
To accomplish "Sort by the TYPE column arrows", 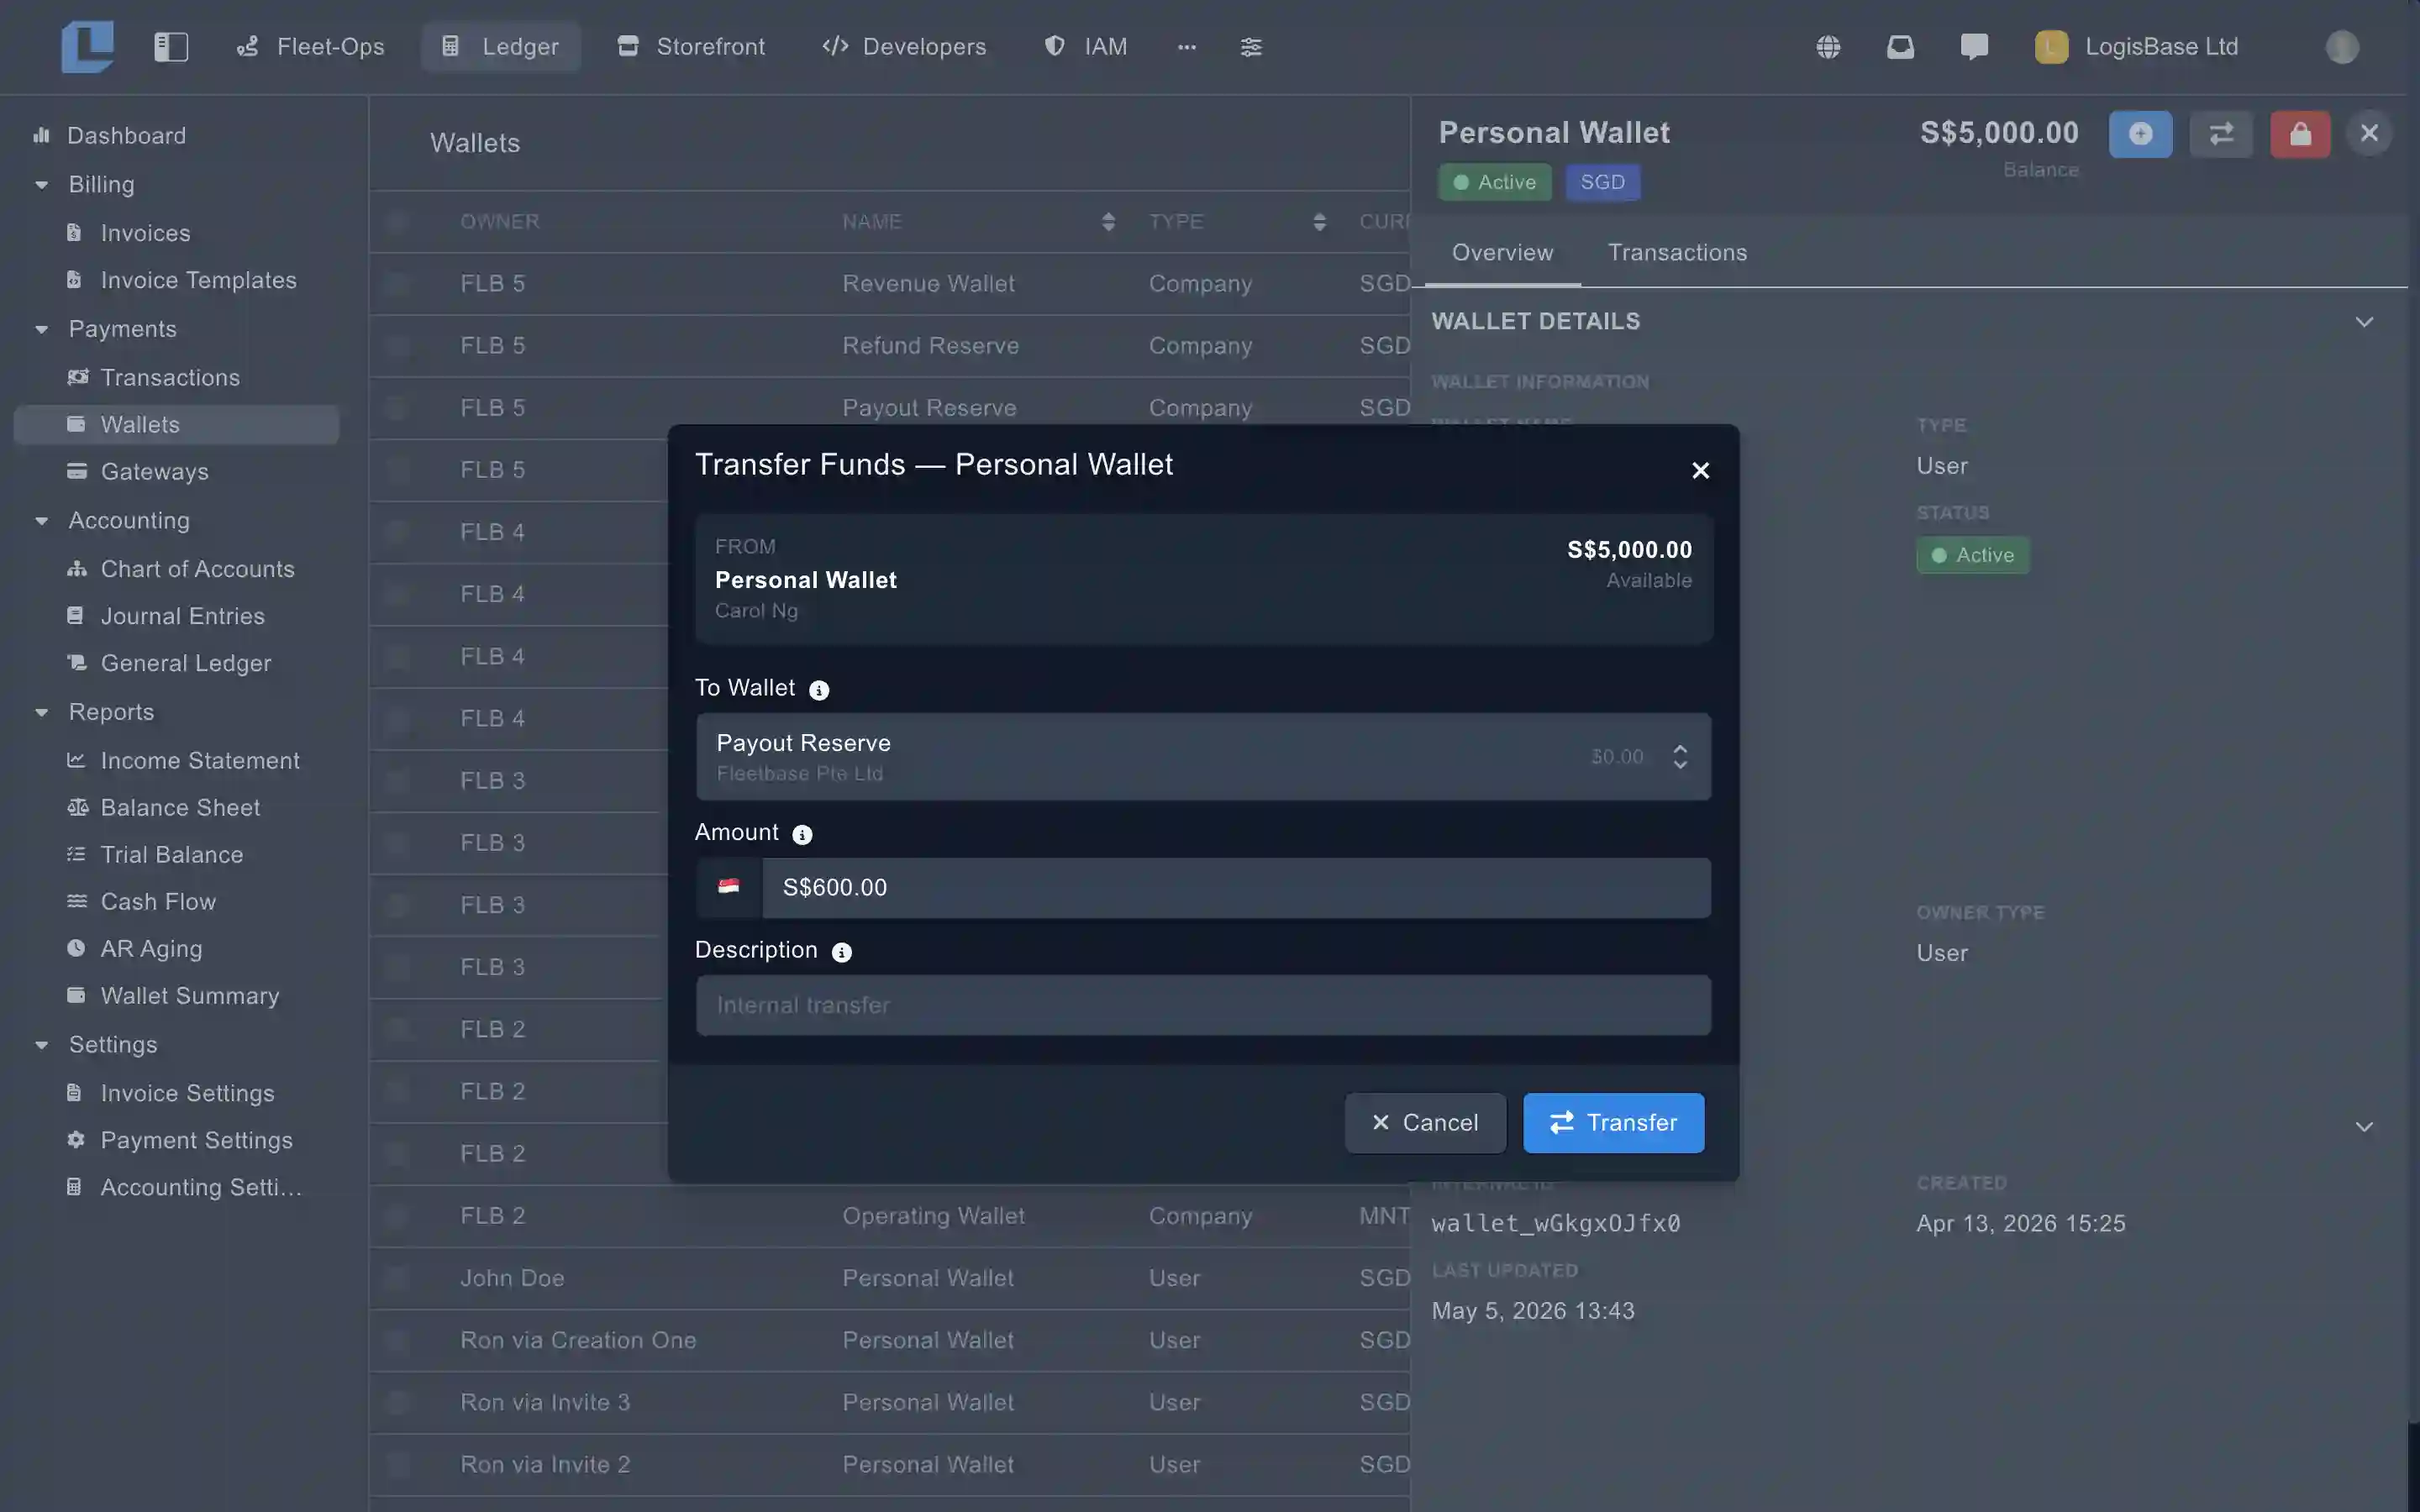I will [x=1320, y=222].
